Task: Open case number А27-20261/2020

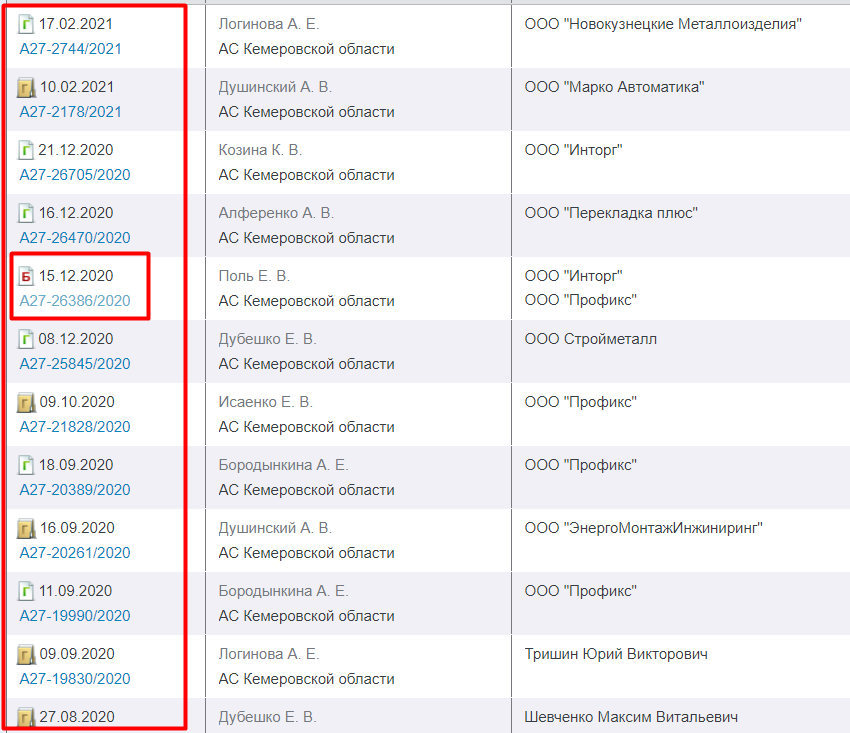Action: 75,553
